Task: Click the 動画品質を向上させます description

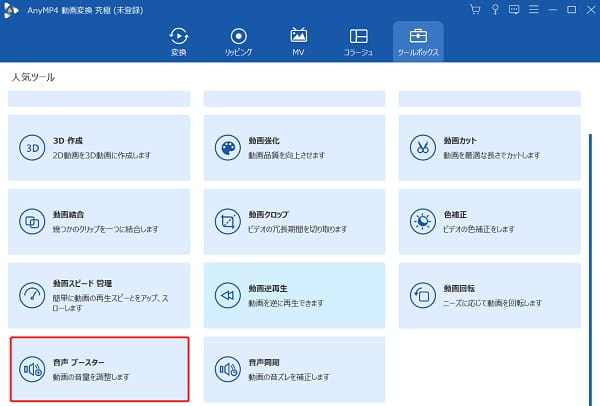Action: pyautogui.click(x=287, y=155)
